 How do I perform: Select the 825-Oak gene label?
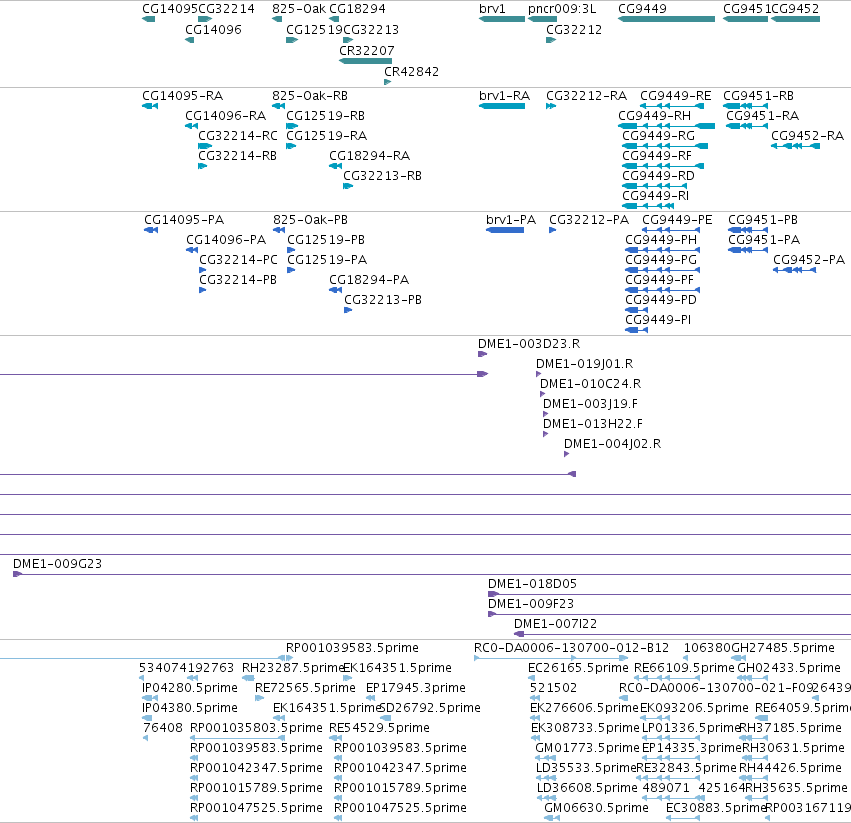pyautogui.click(x=299, y=9)
